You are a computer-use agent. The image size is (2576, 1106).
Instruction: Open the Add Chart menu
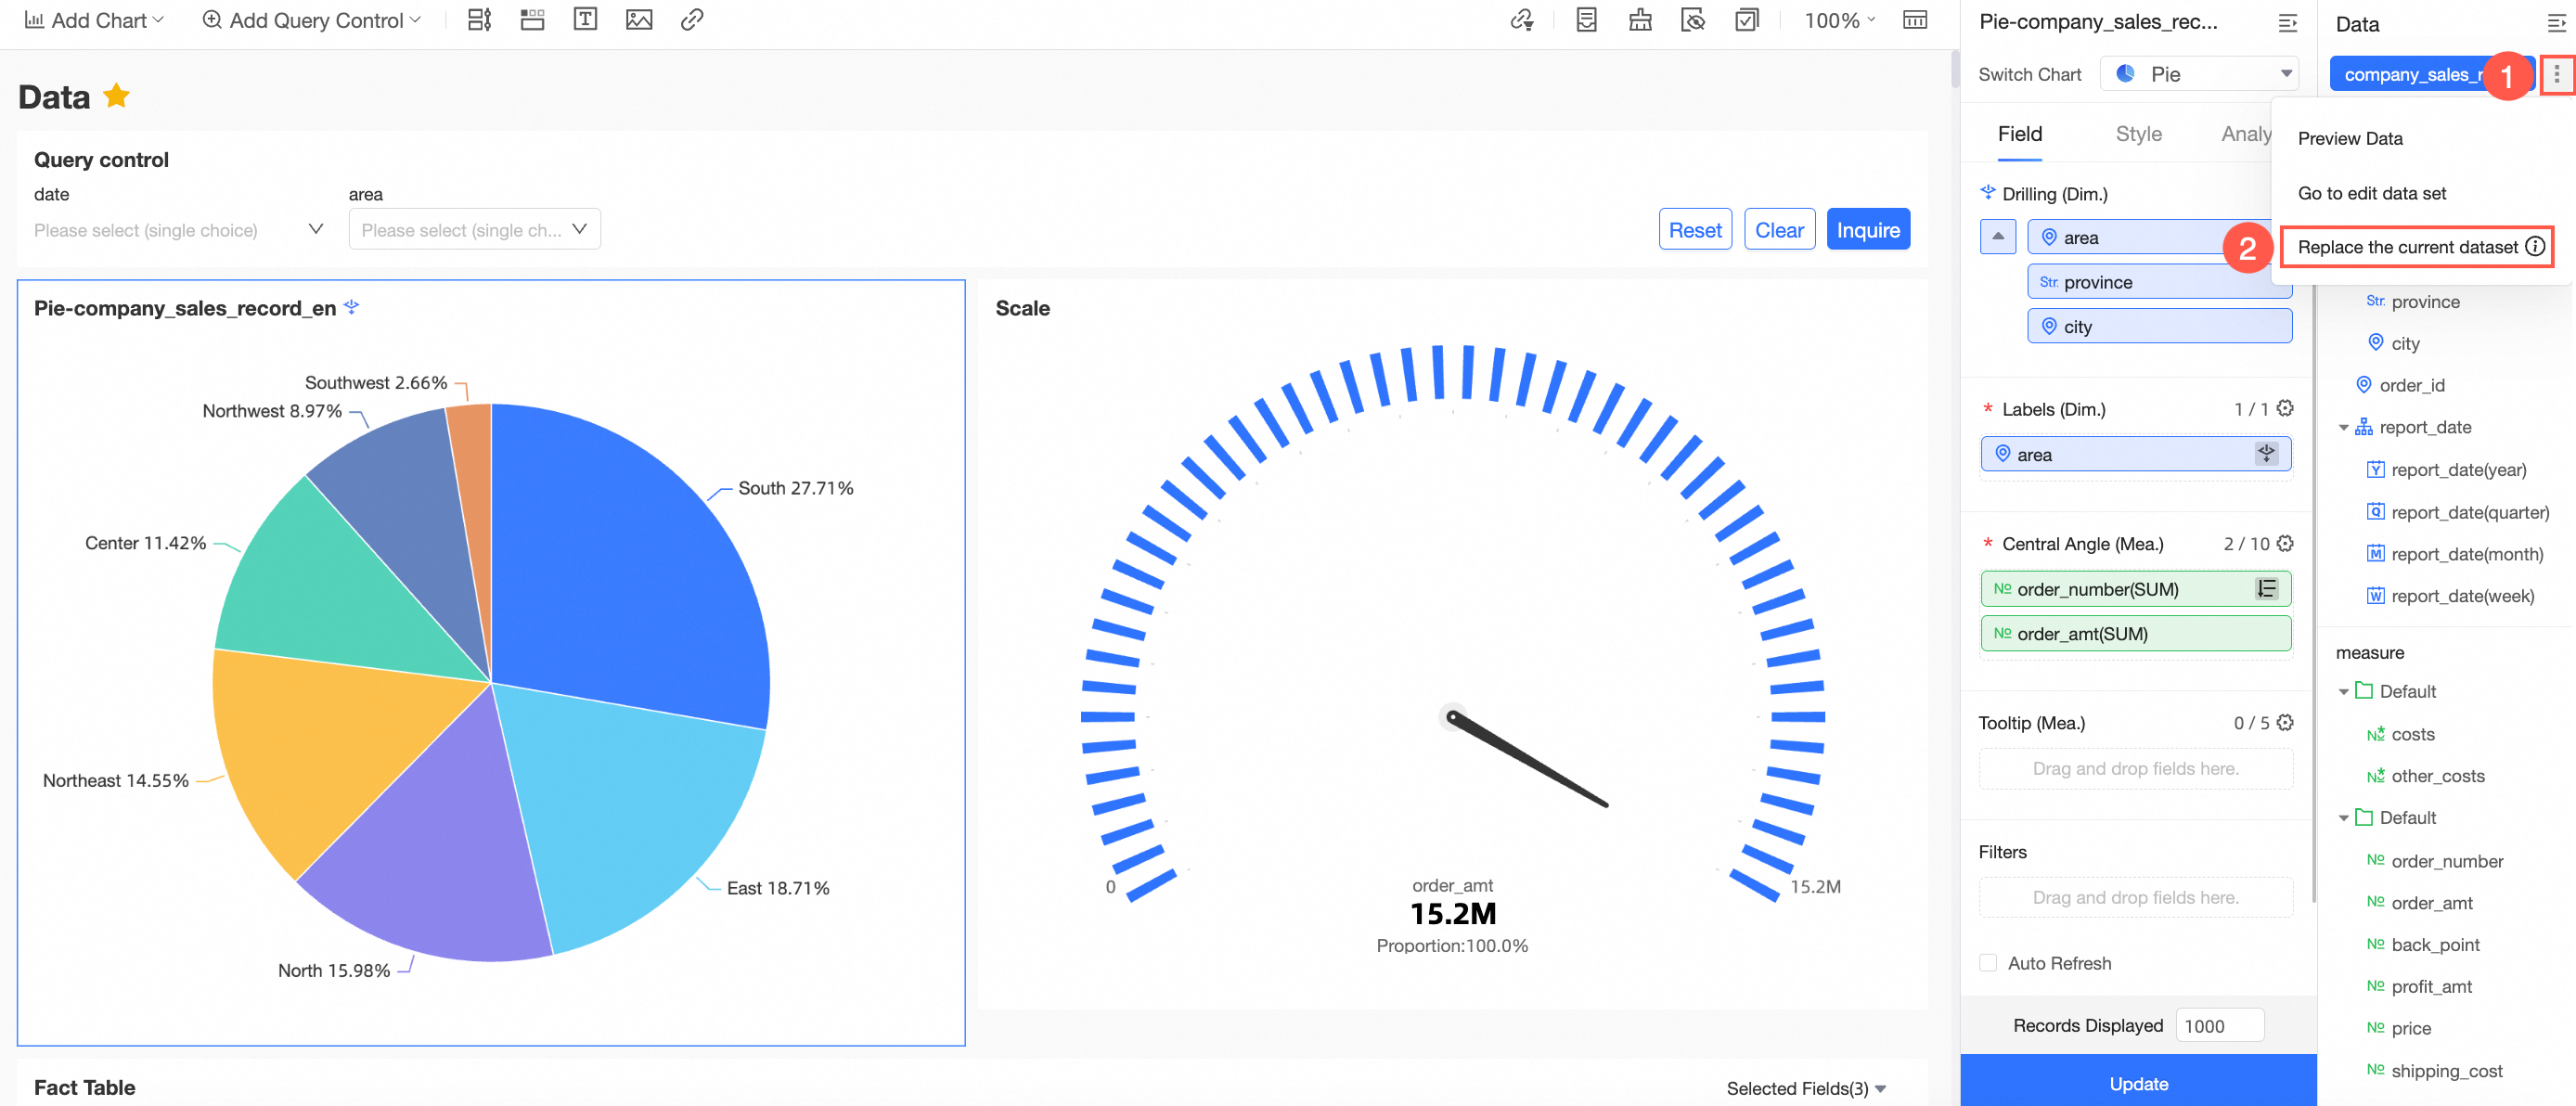tap(94, 20)
